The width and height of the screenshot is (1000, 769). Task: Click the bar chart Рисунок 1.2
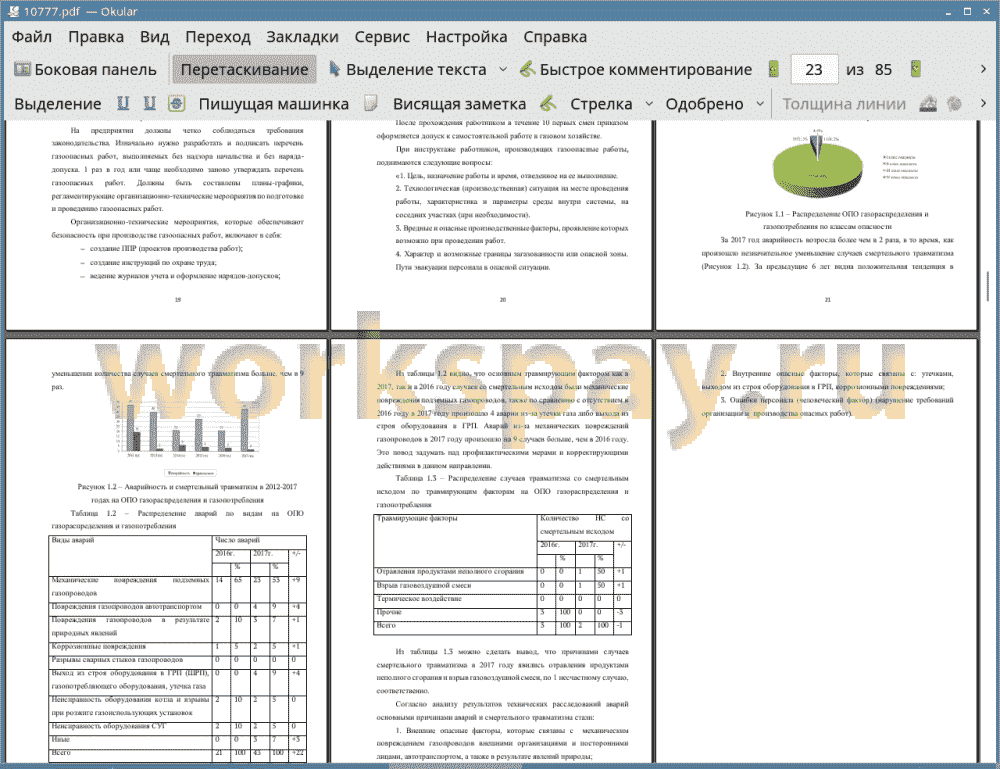tap(186, 428)
